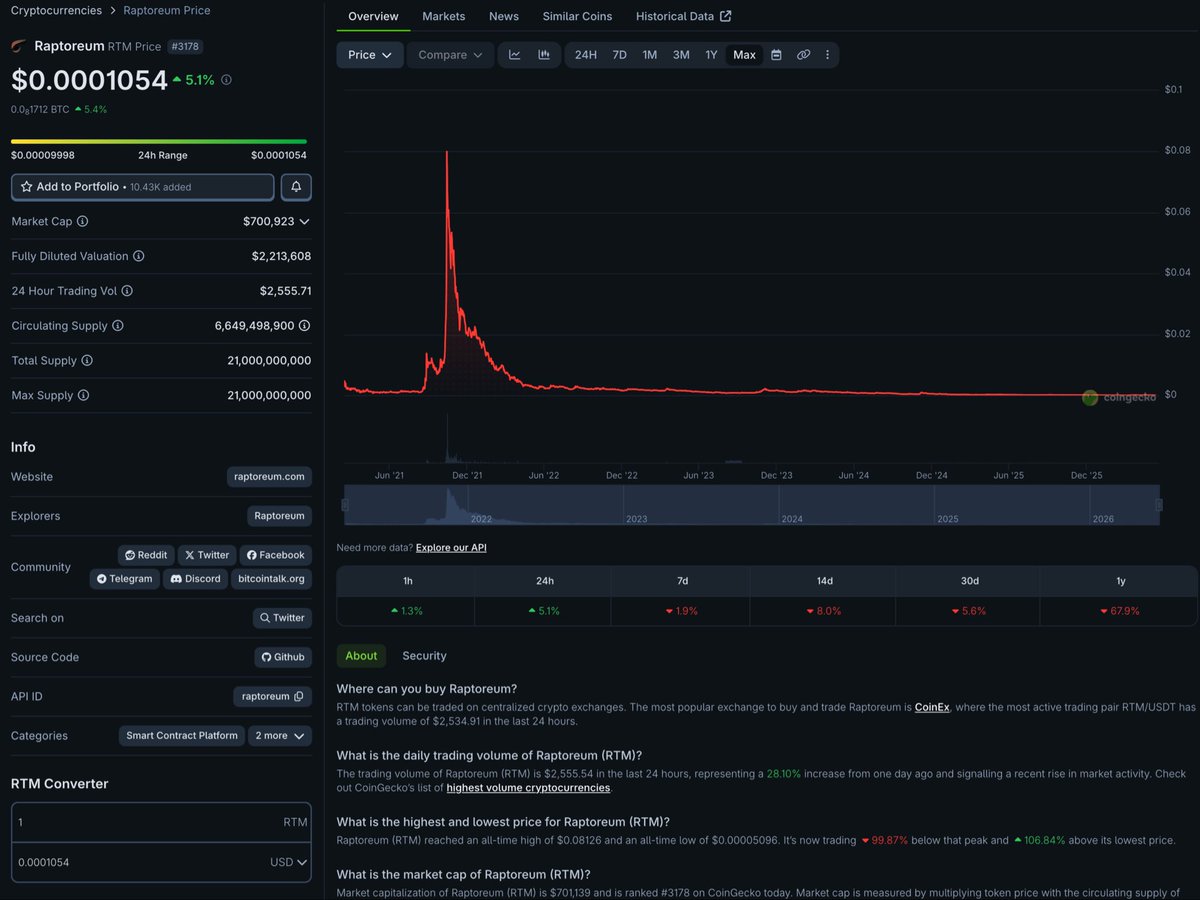Click info icon next to Total Supply
This screenshot has height=900, width=1200.
[87, 360]
